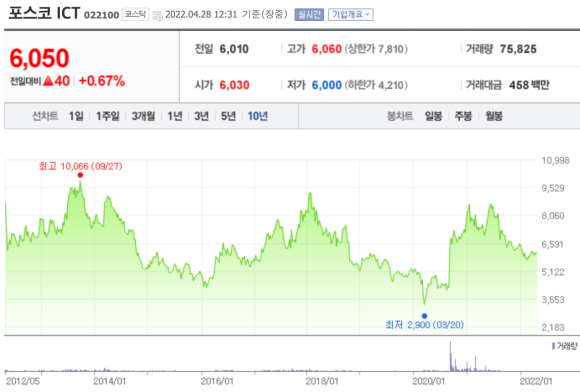Click the blue low-point marker on the chart

click(424, 316)
